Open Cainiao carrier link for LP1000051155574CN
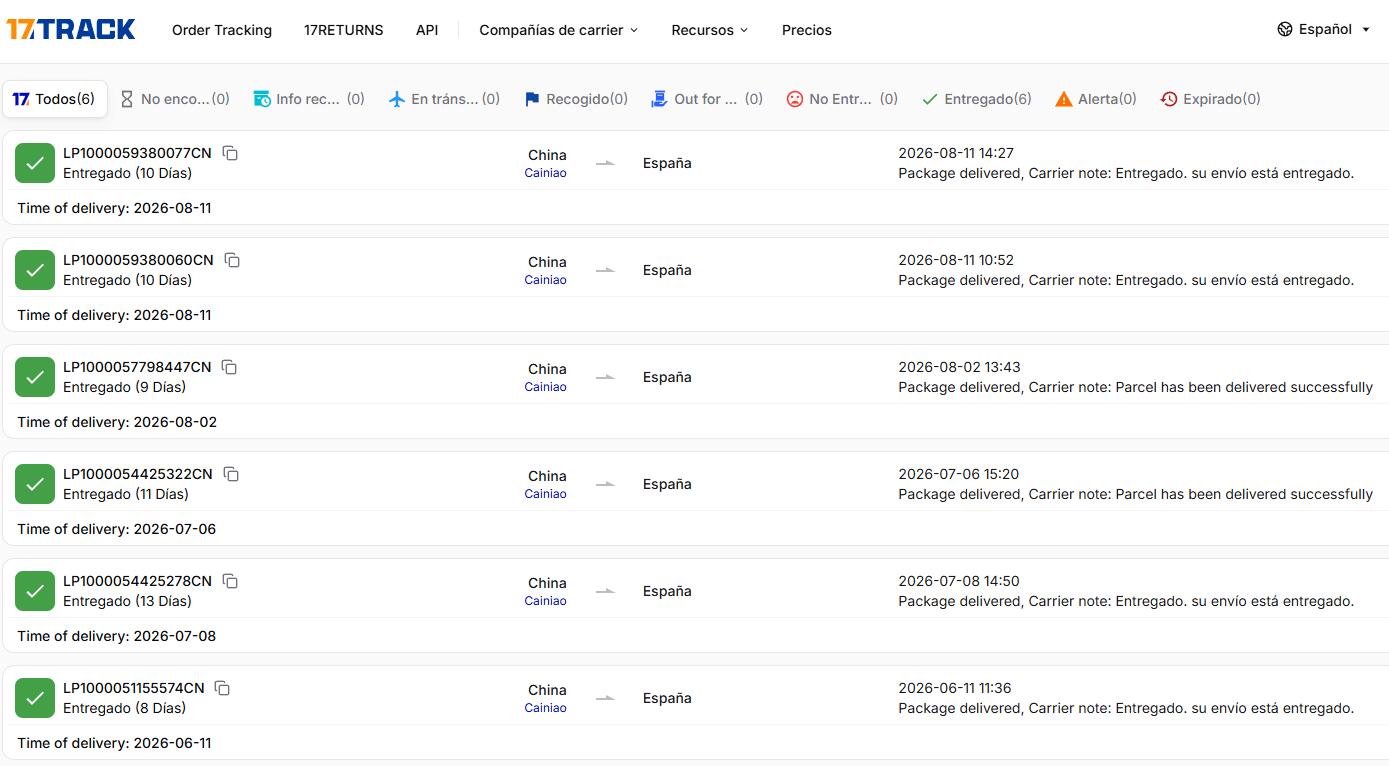This screenshot has height=766, width=1389. (545, 708)
